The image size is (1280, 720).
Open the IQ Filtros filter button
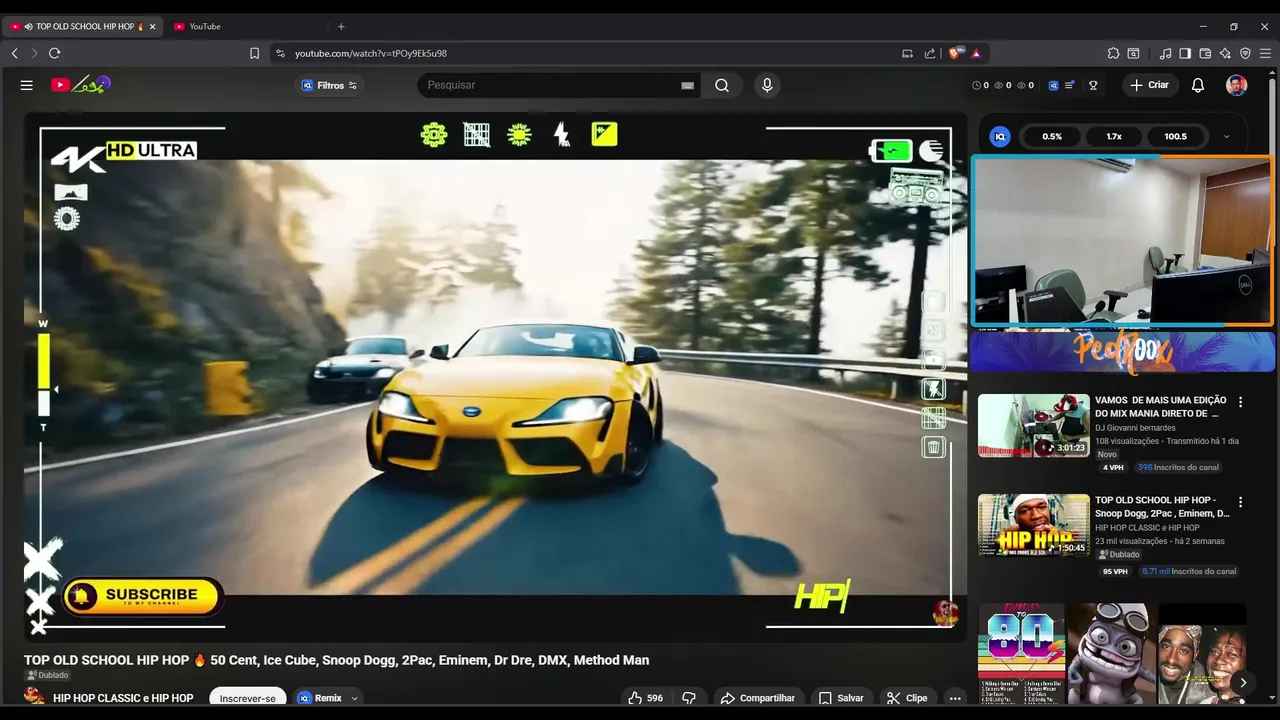[x=329, y=85]
